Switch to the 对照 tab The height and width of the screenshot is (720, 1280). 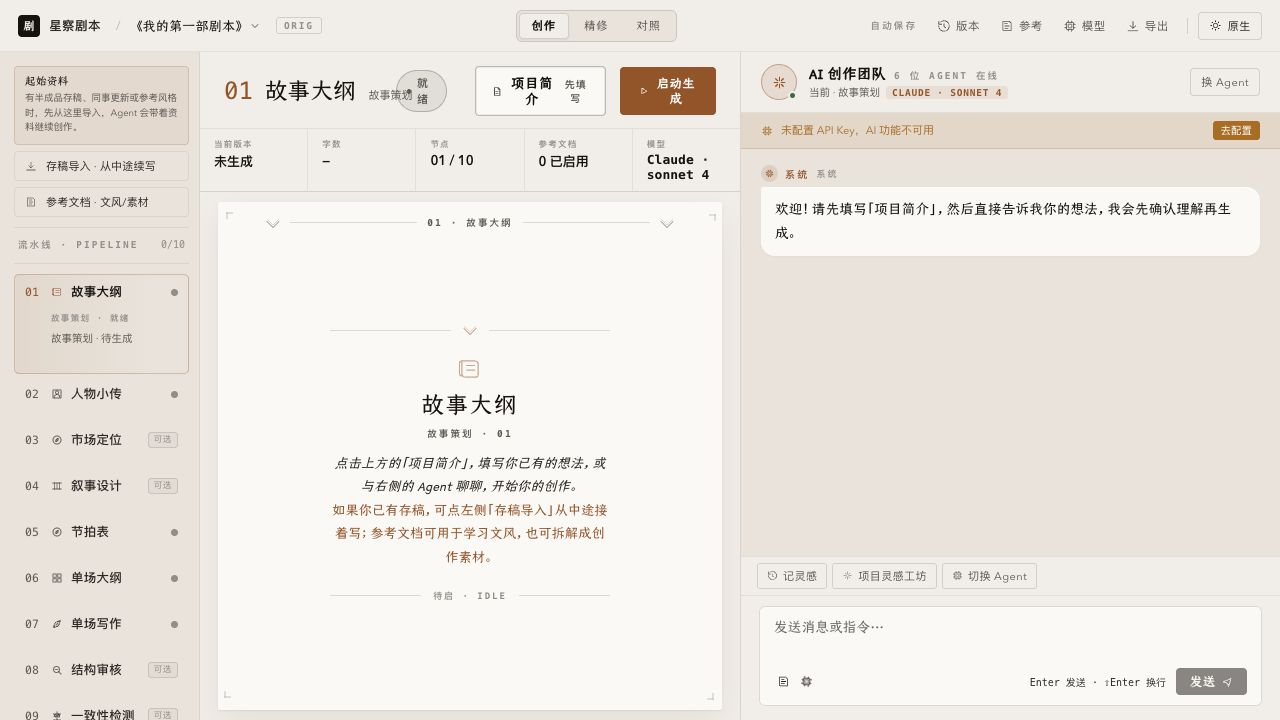[648, 26]
